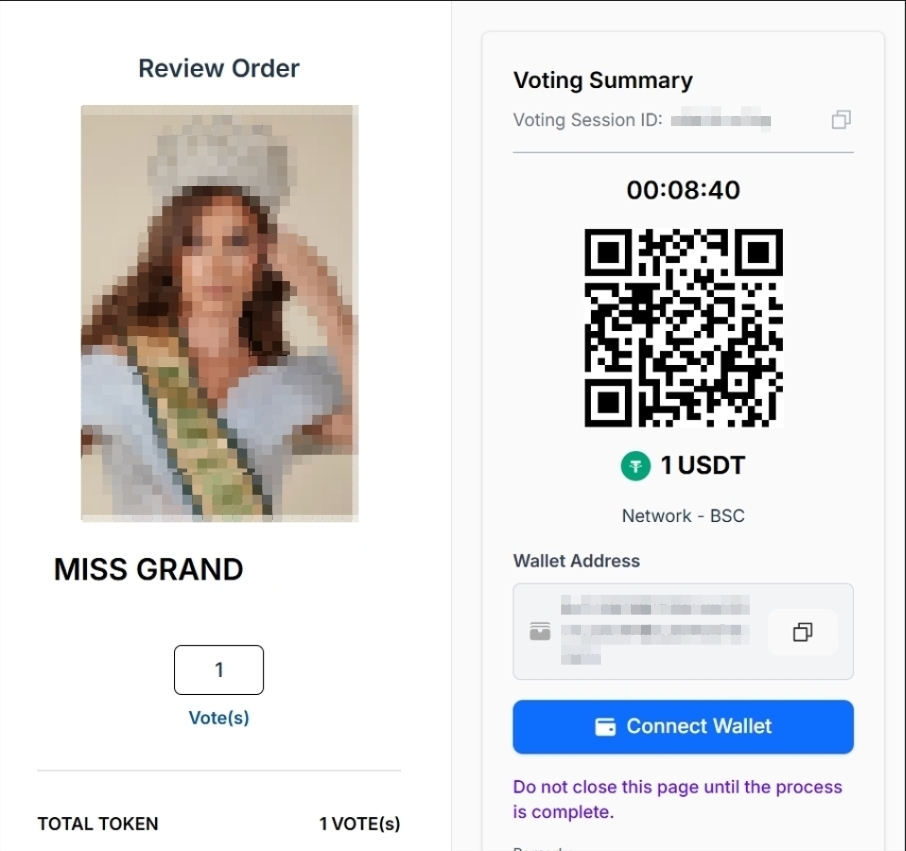Click the Review Order heading
This screenshot has height=851, width=906.
(x=219, y=69)
